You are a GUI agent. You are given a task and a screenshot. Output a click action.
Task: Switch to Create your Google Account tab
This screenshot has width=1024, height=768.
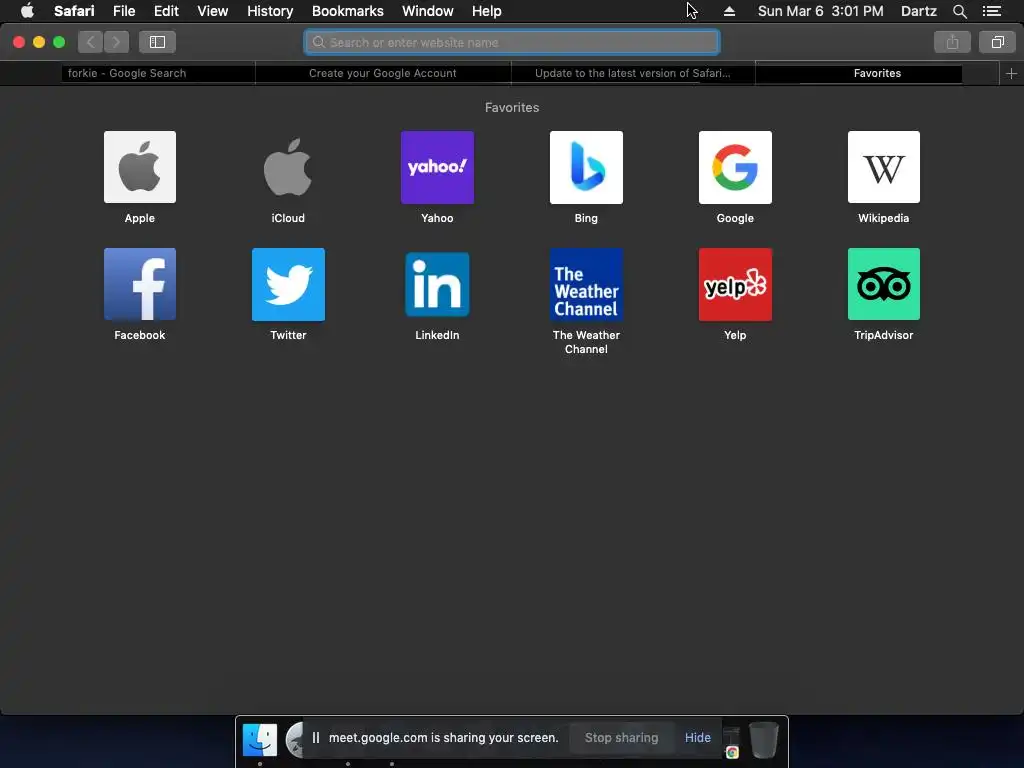[383, 73]
